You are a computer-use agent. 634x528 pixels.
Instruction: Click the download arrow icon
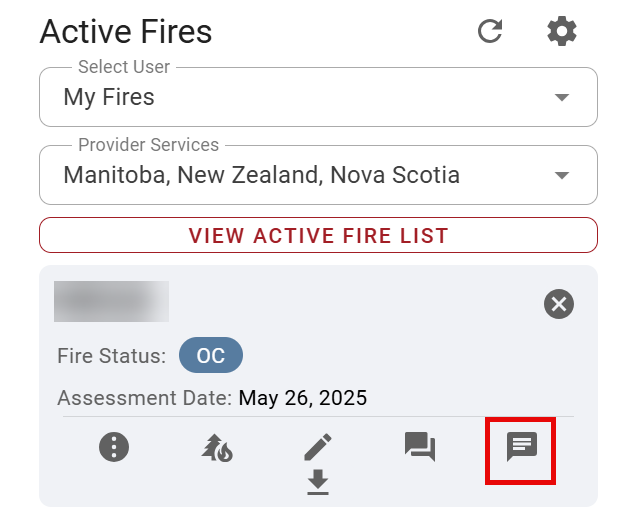(x=318, y=483)
